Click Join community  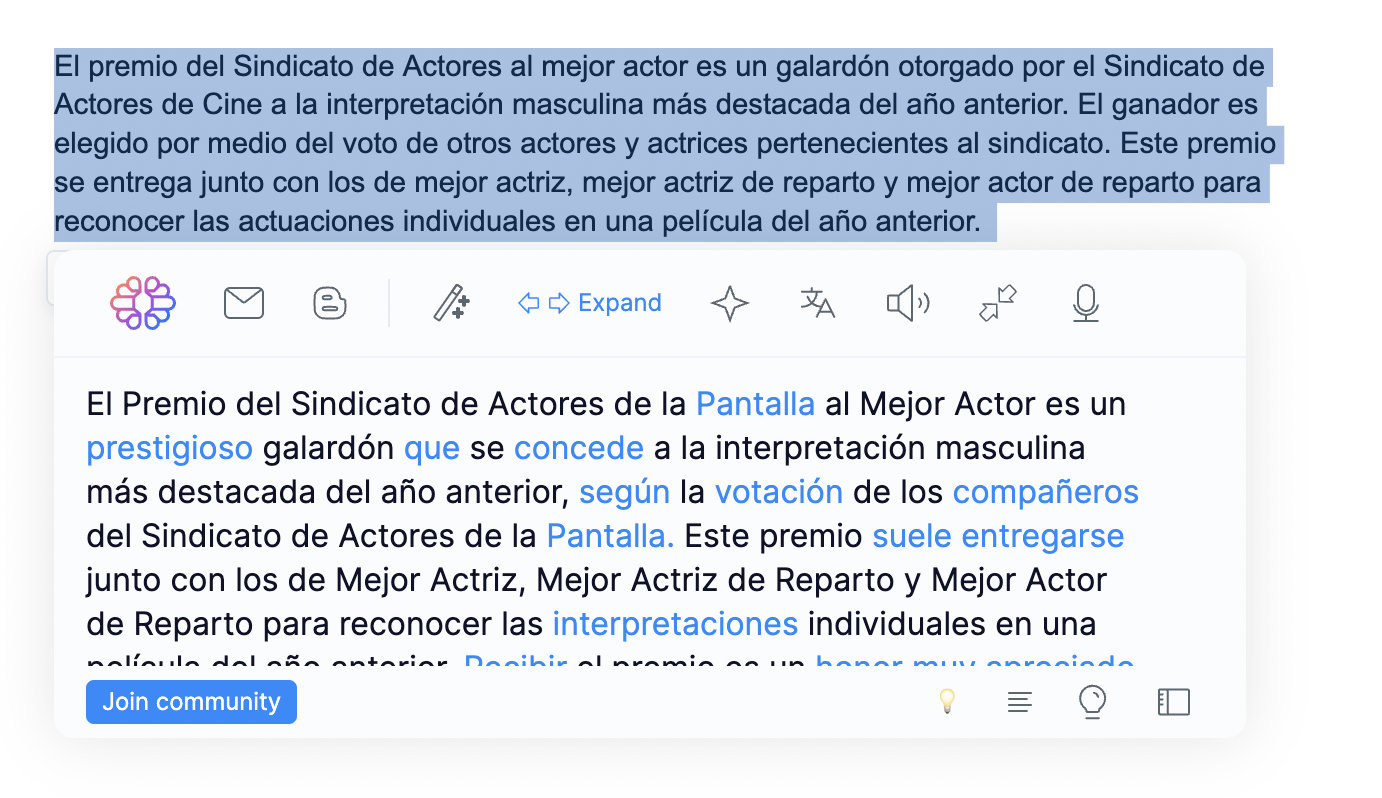(x=190, y=702)
